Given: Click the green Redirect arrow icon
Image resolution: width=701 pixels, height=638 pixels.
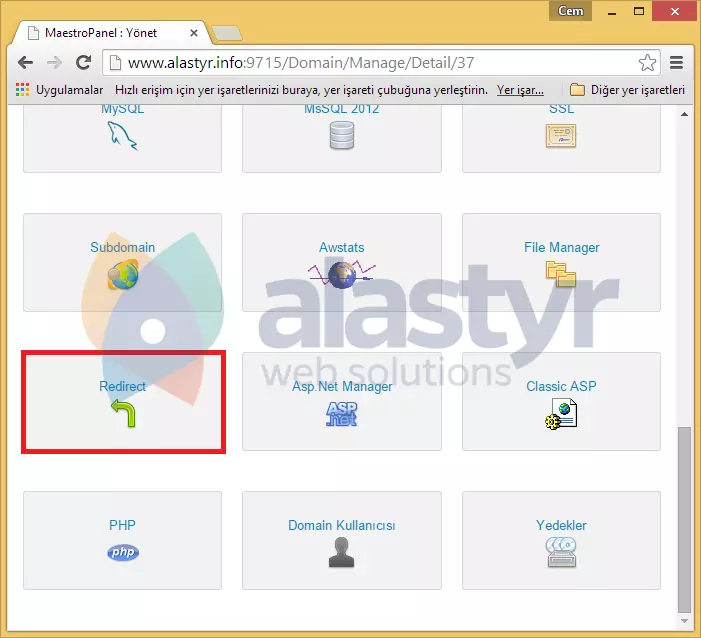Looking at the screenshot, I should [123, 413].
